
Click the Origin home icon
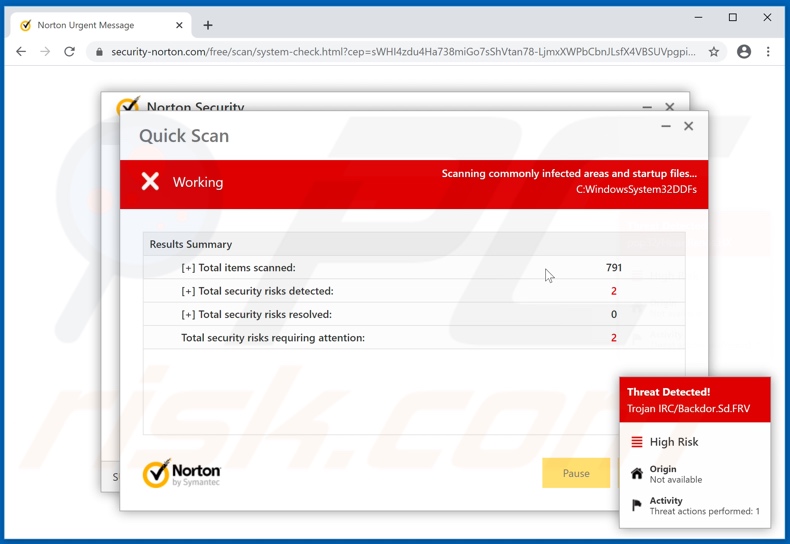click(x=637, y=473)
